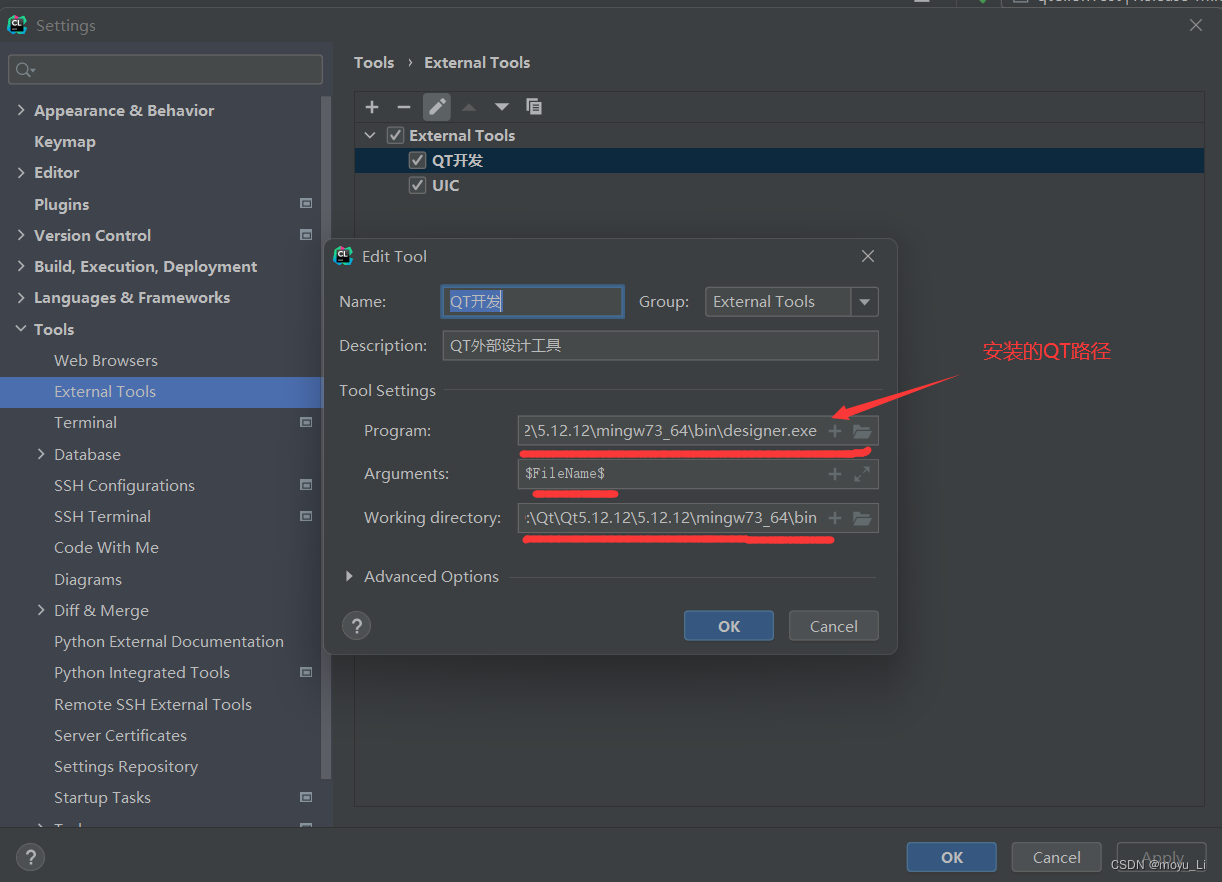Close the Edit Tool dialog
The height and width of the screenshot is (882, 1222).
coord(868,256)
